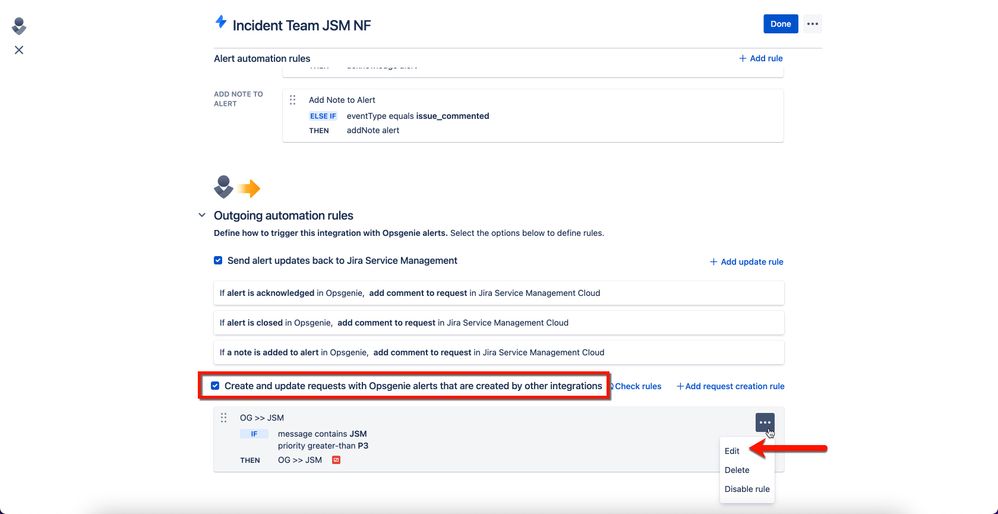
Task: Click the Add rule link
Action: tap(761, 59)
